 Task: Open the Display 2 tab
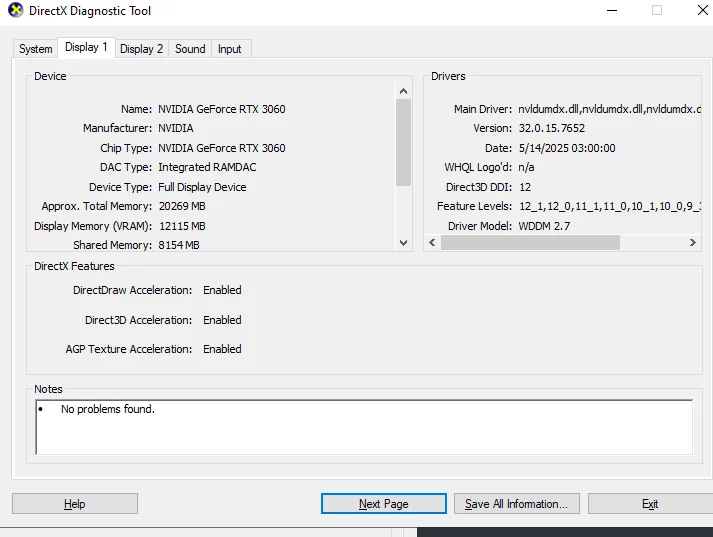[141, 49]
